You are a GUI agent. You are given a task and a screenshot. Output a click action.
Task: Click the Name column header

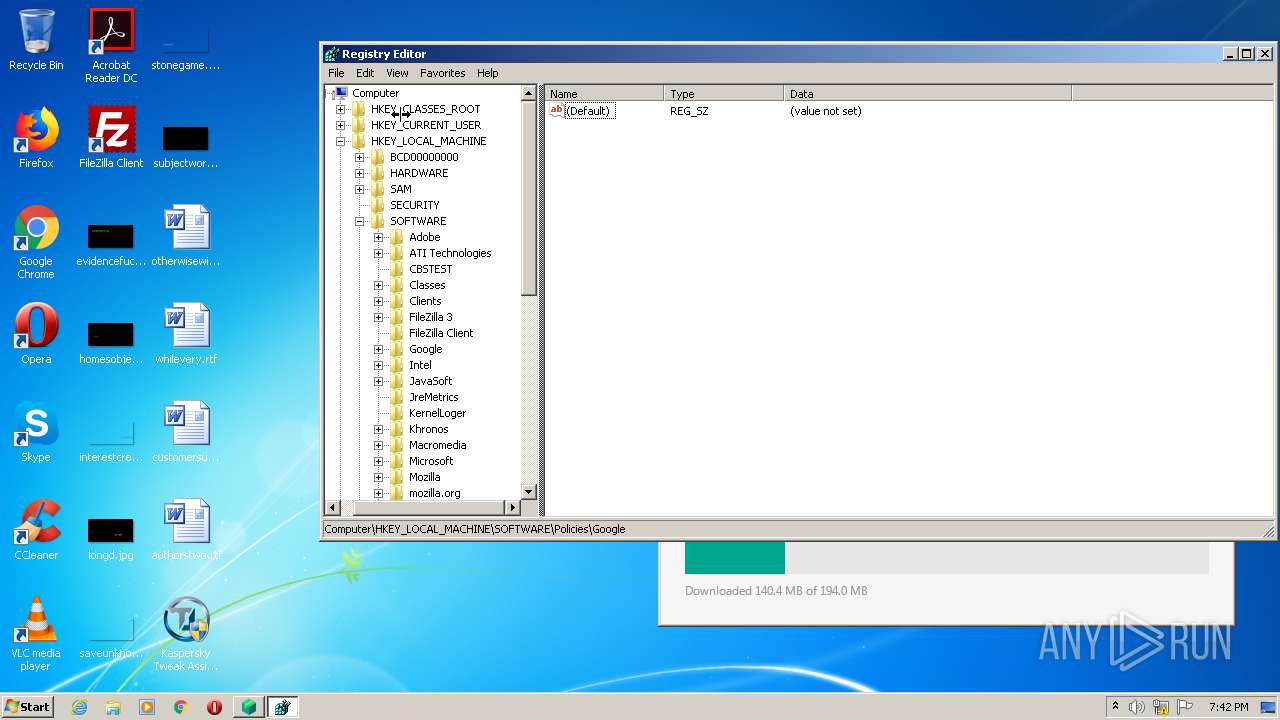[x=604, y=94]
